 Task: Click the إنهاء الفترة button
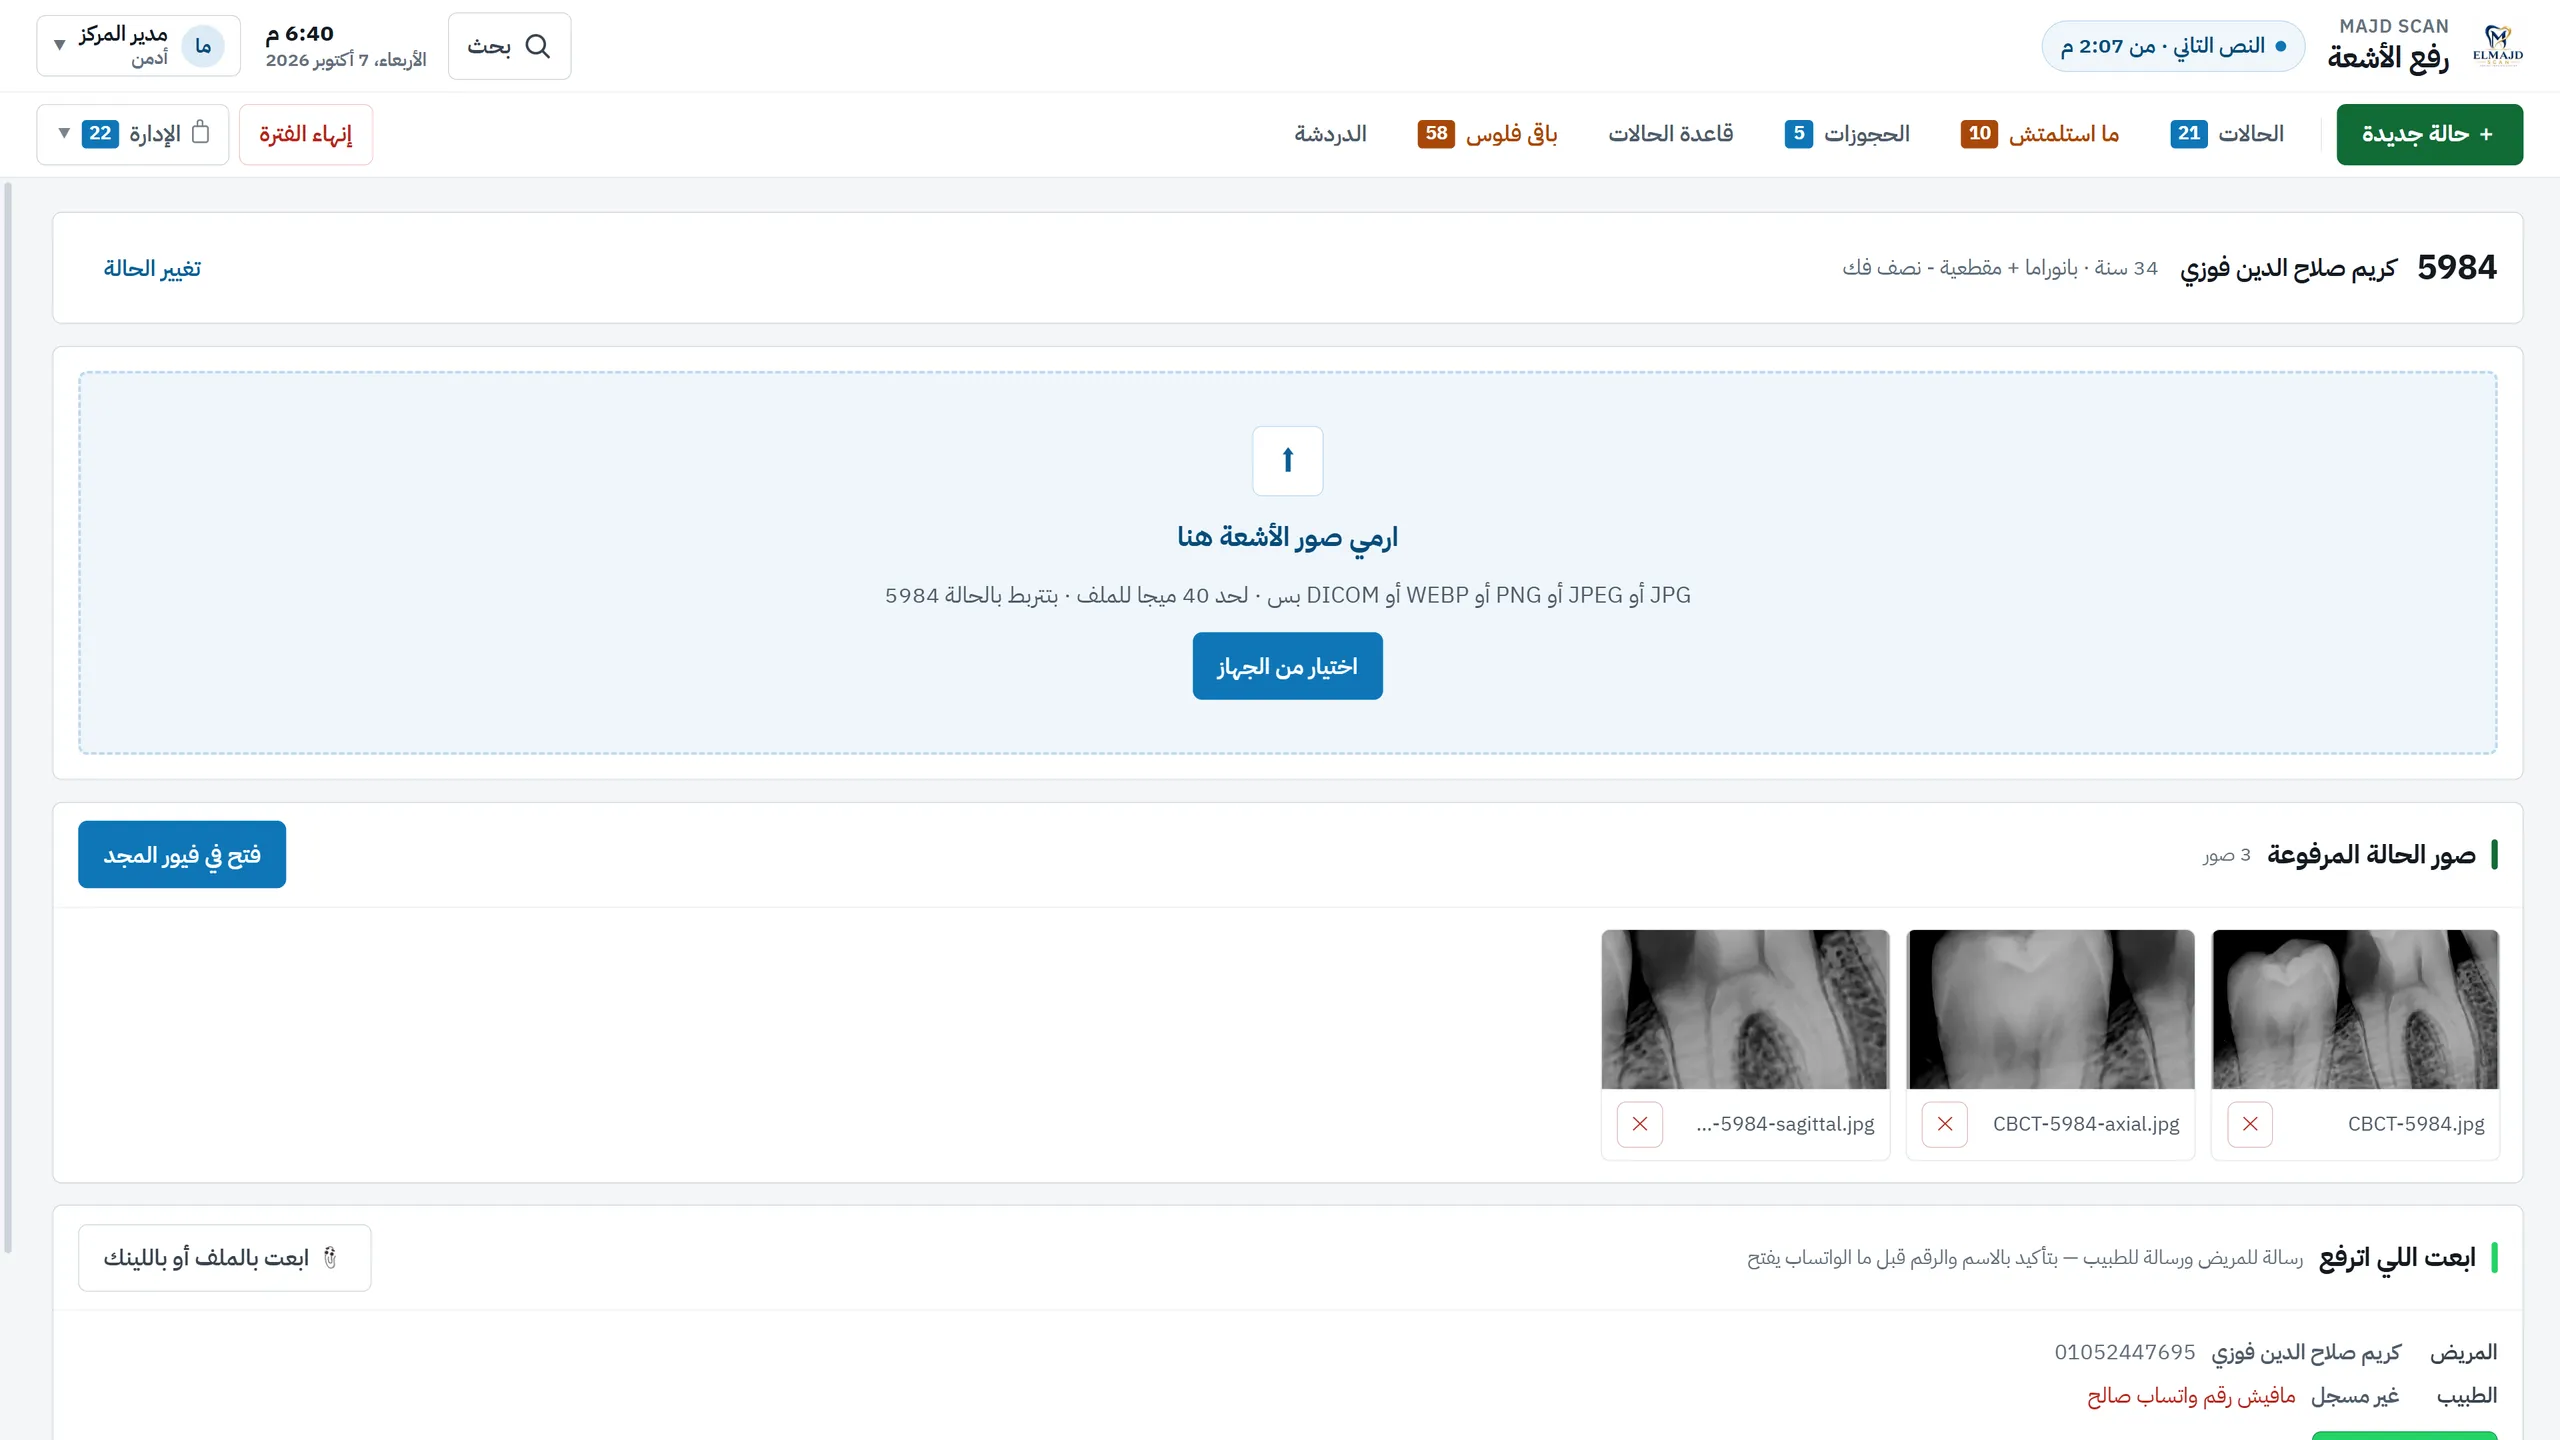click(306, 134)
